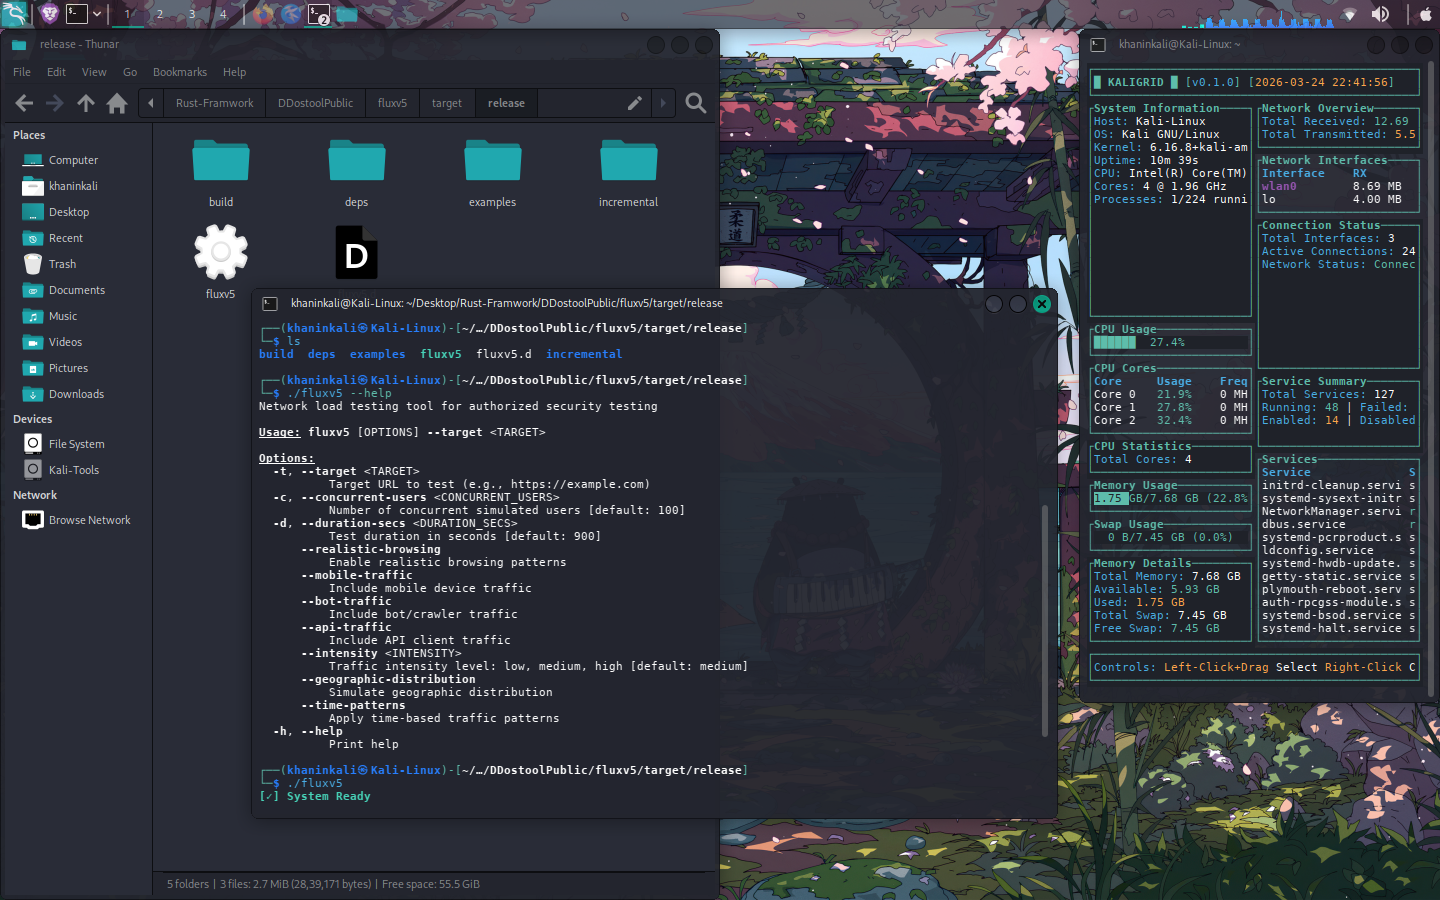Click the blue bird browser icon in the panel

(x=291, y=14)
